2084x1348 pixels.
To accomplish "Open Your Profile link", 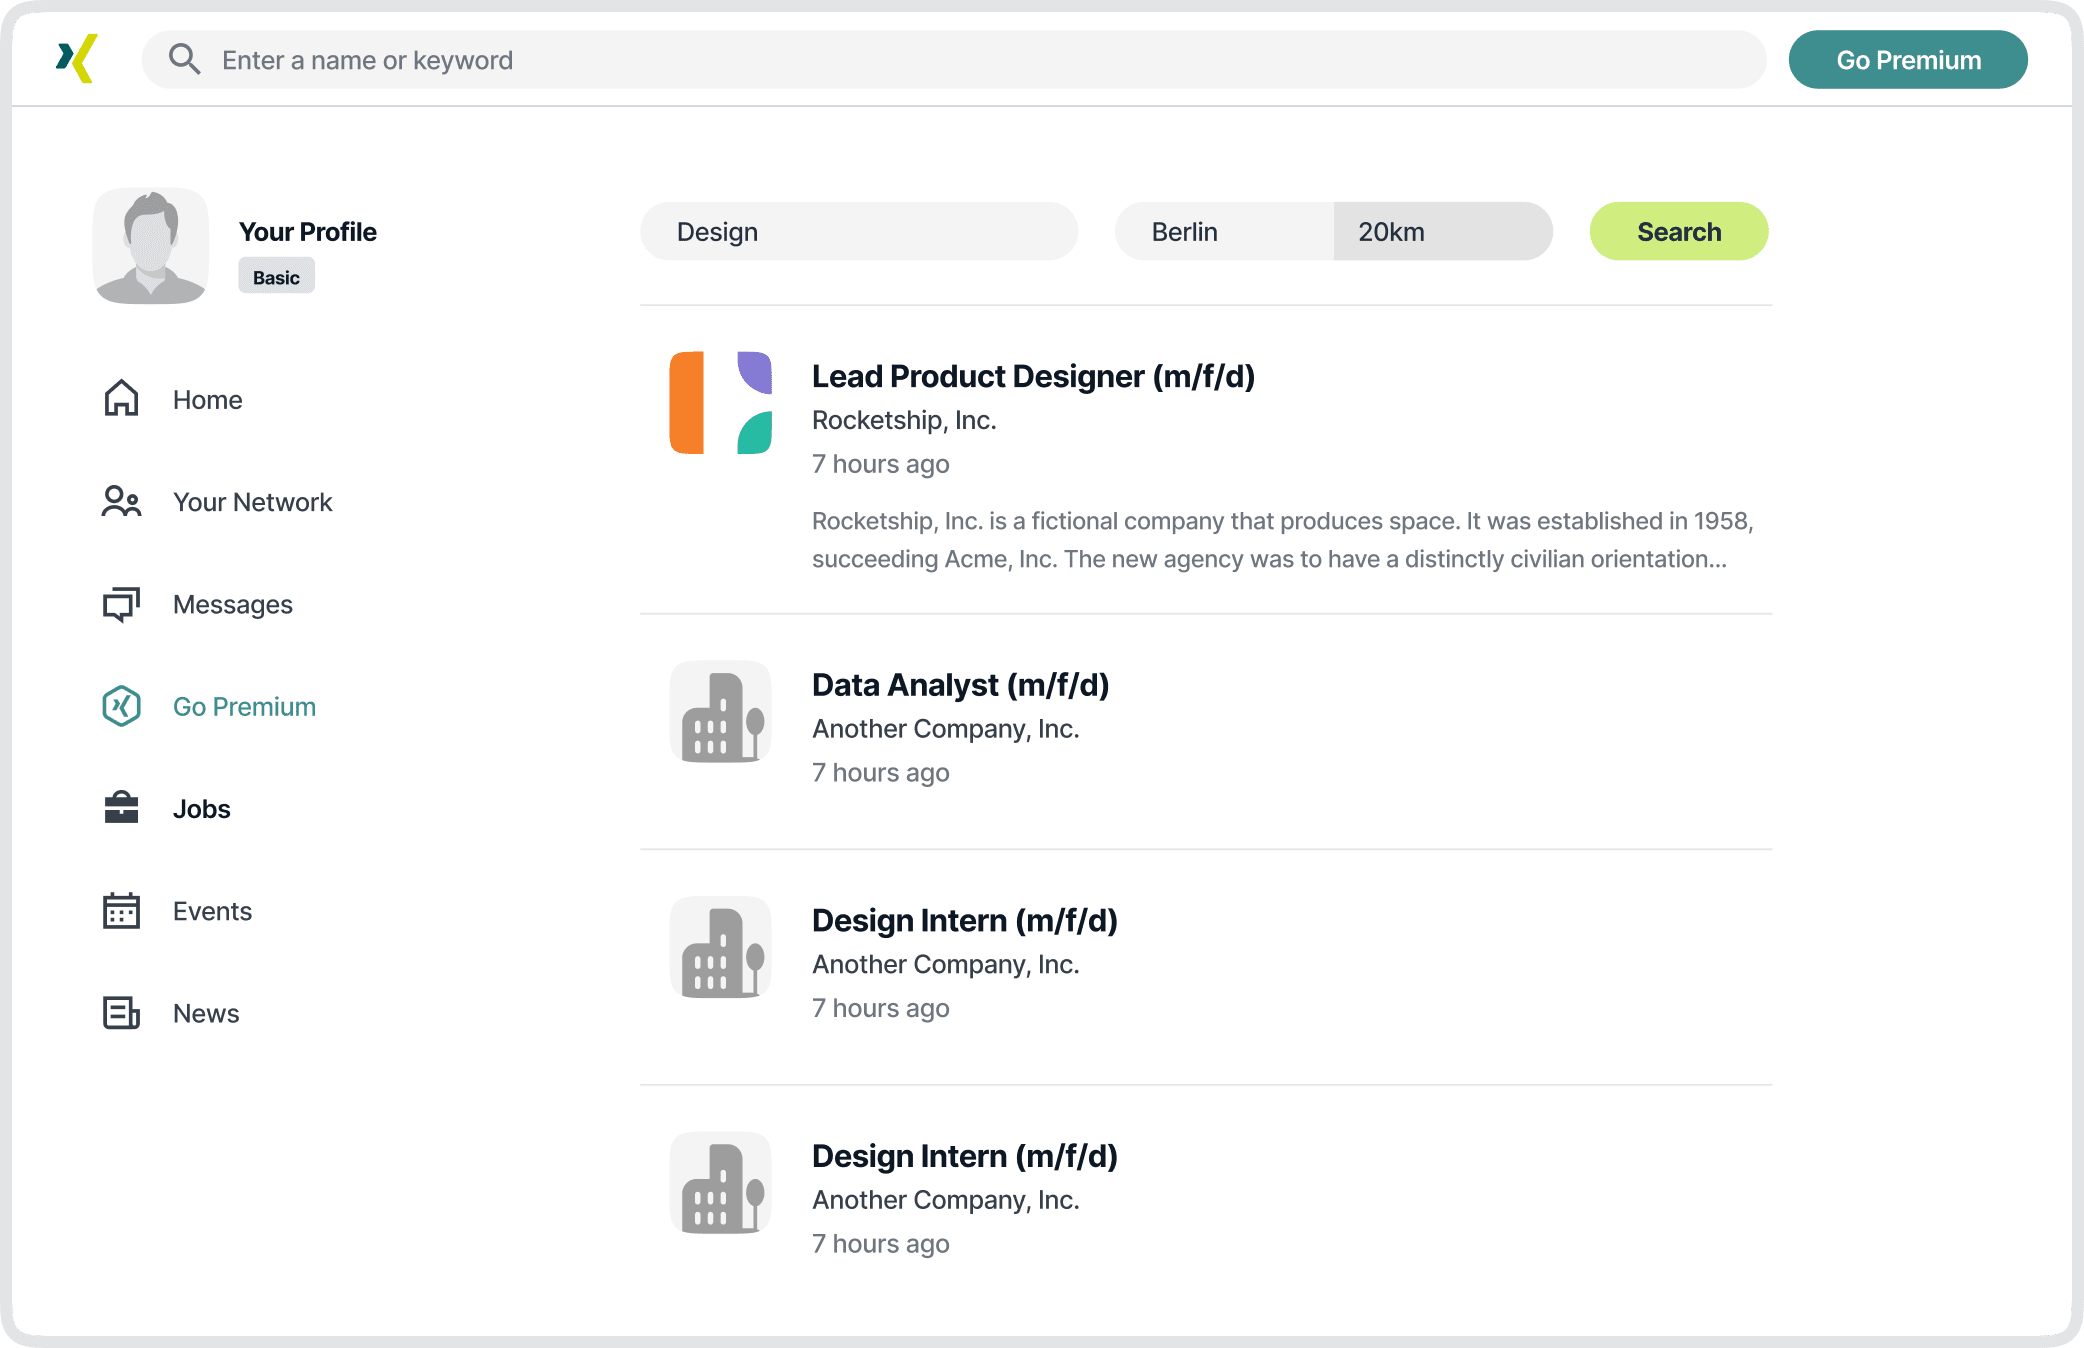I will point(308,232).
